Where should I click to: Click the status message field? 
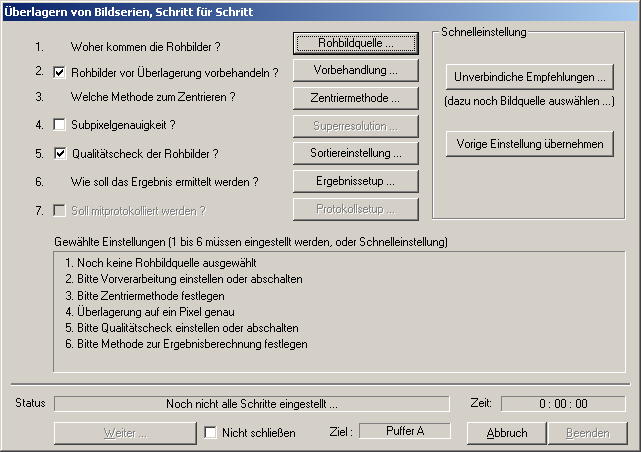(252, 403)
